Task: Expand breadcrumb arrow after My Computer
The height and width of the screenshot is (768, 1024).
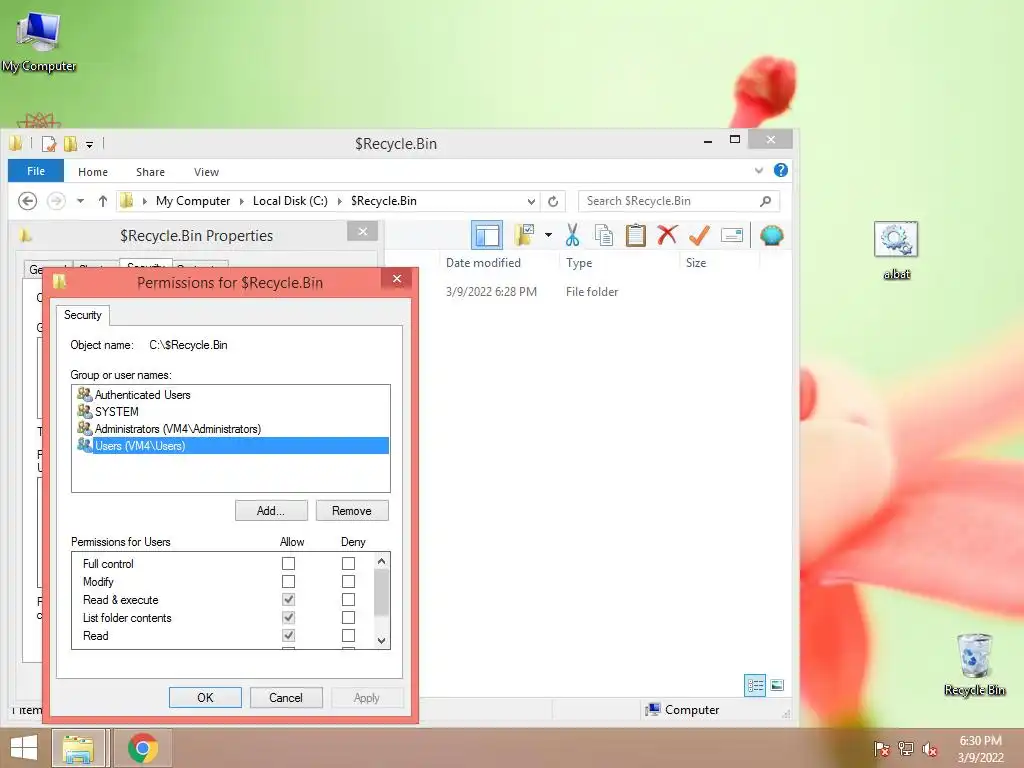Action: [x=242, y=201]
